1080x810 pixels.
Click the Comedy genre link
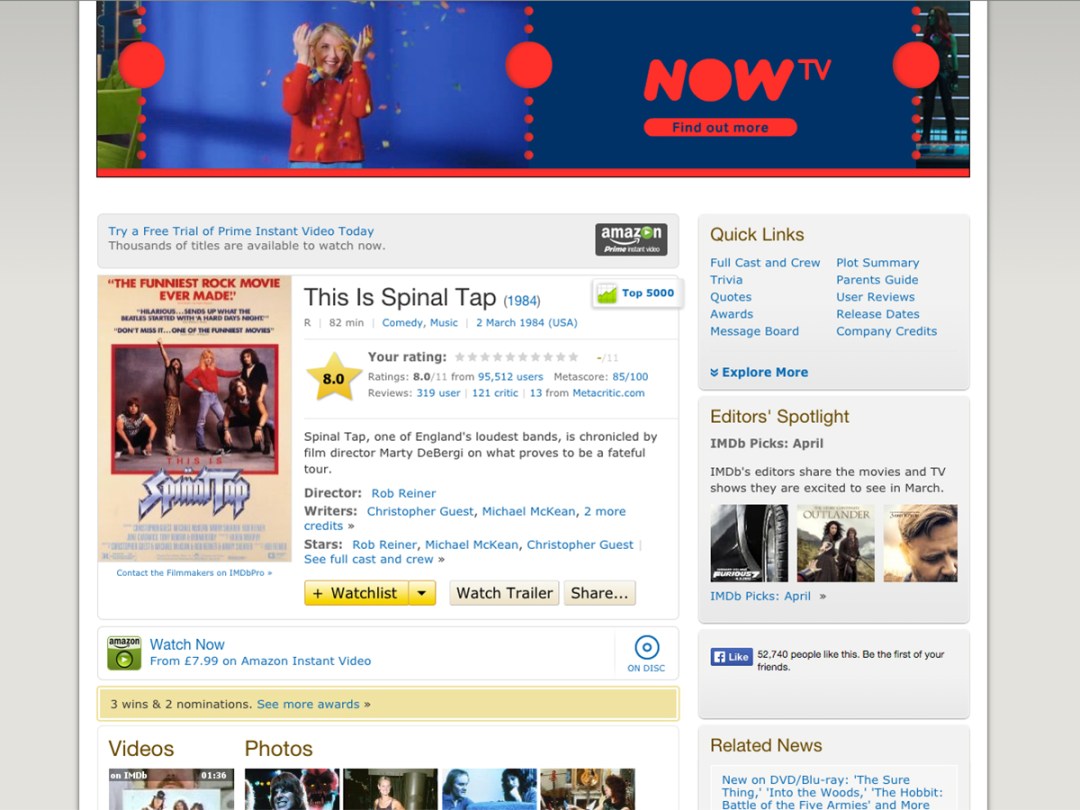(403, 322)
